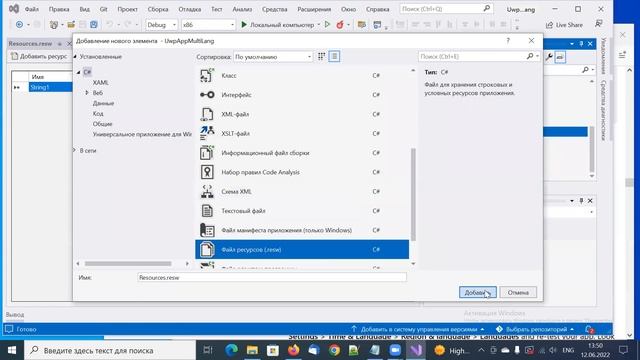Collapse the Установленные section
Viewport: 640px width, 360px height.
76,56
